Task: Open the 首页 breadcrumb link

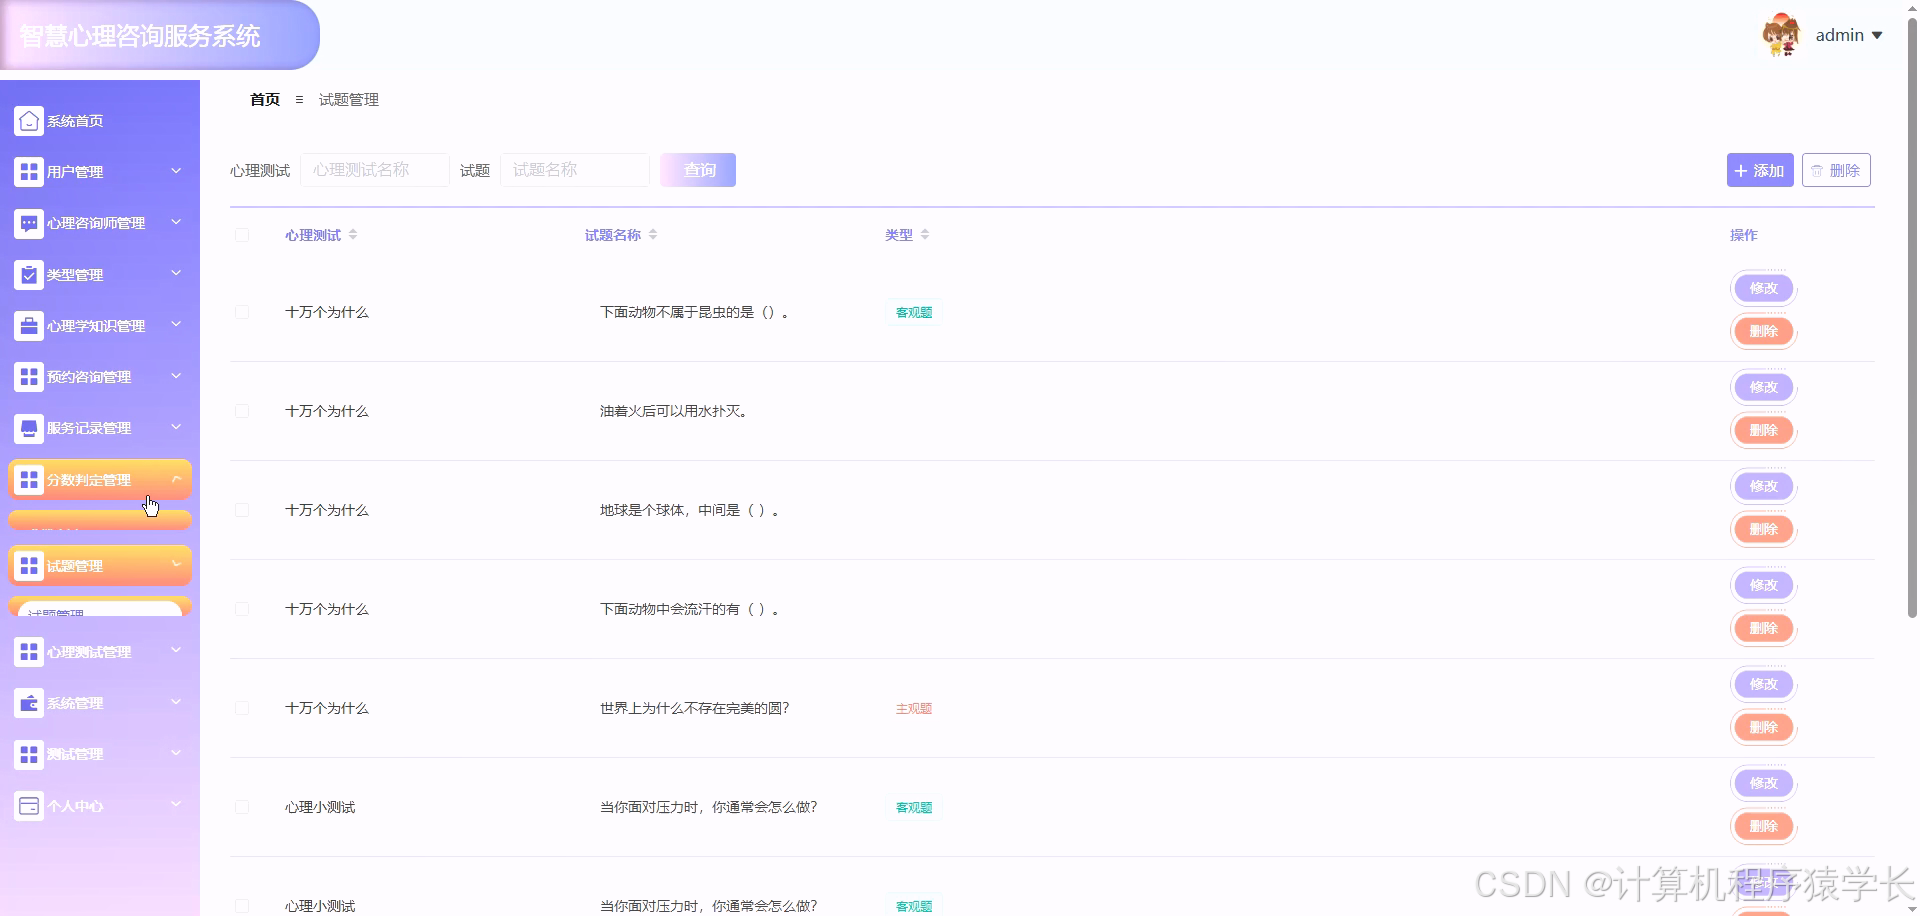Action: click(x=264, y=99)
